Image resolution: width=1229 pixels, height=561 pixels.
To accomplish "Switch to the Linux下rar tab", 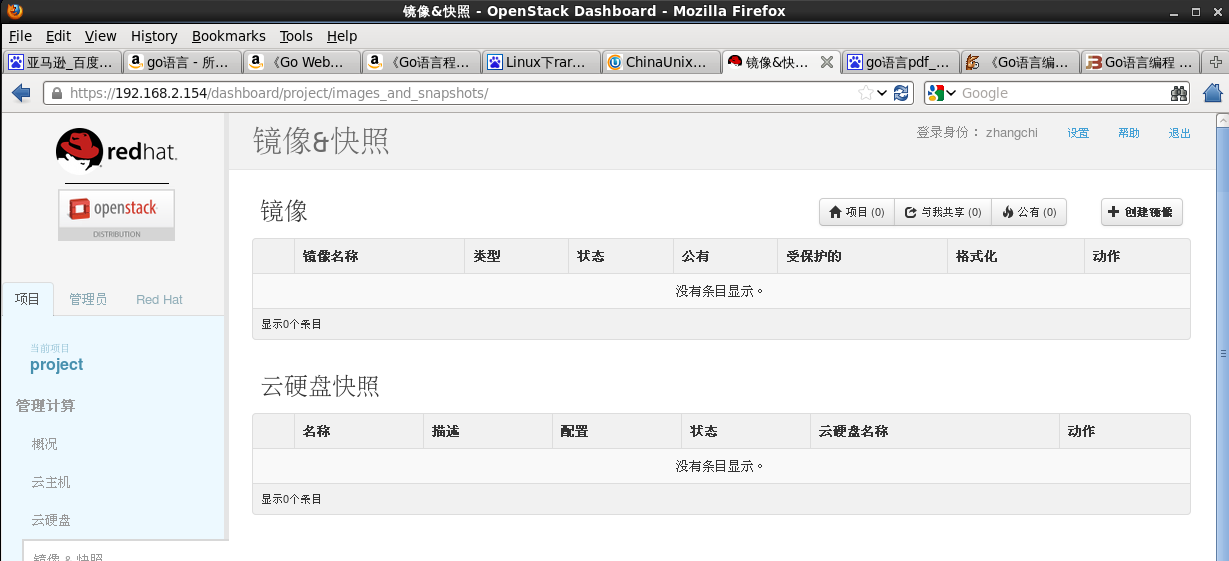I will tap(543, 62).
